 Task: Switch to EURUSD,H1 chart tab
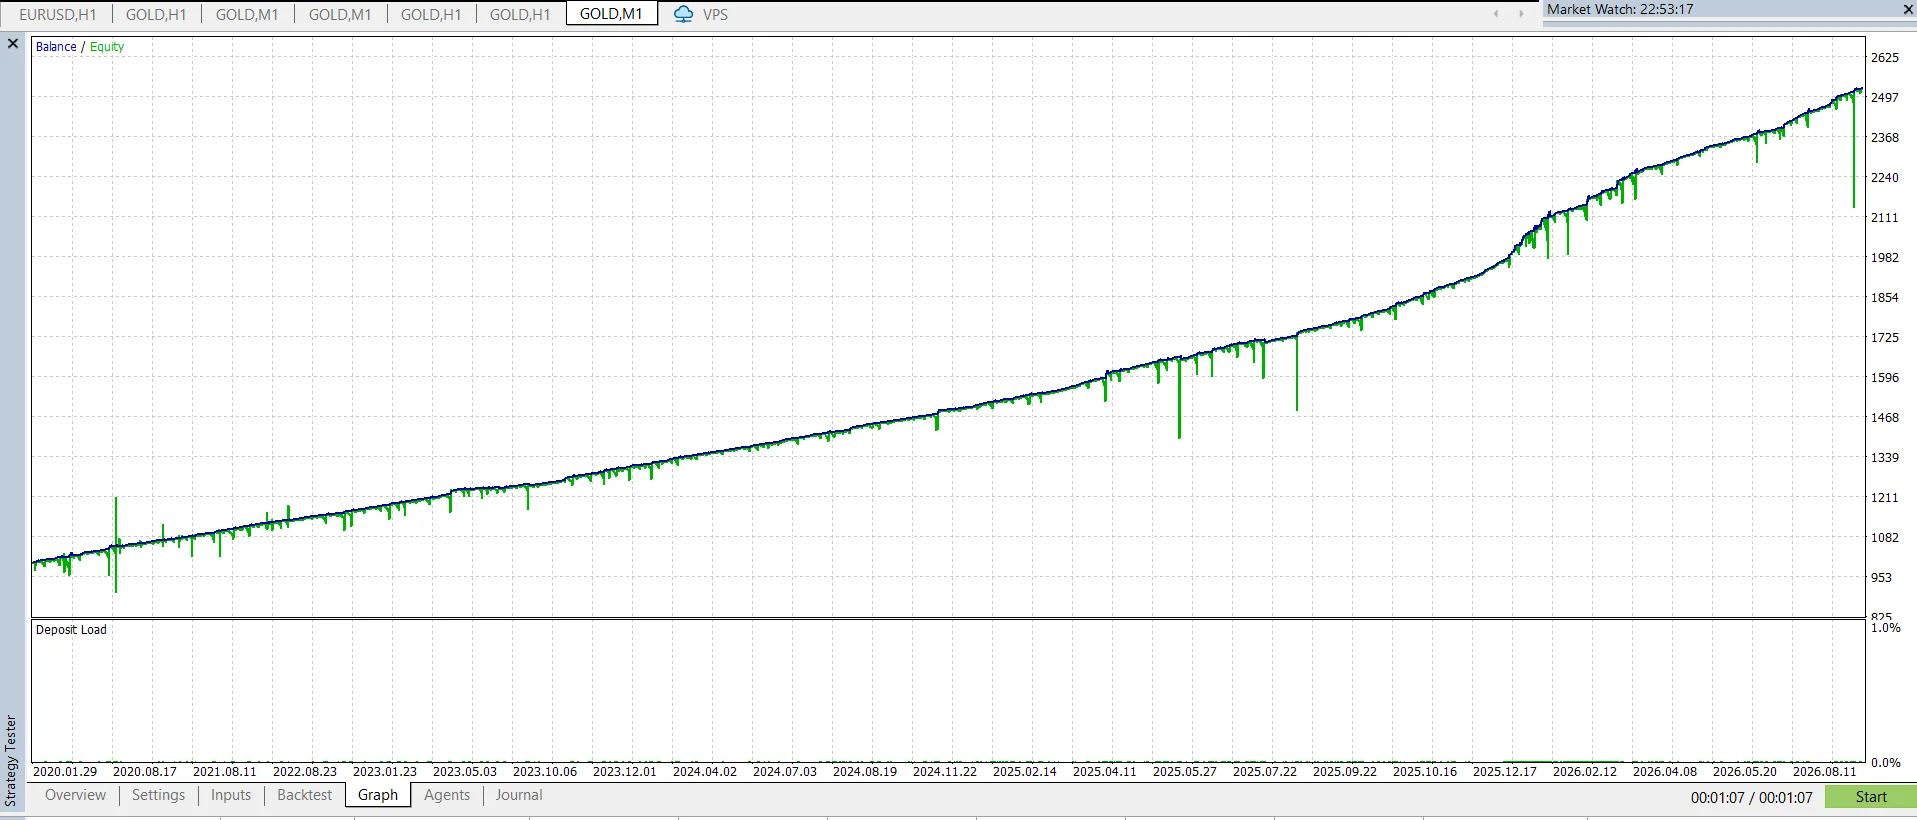tap(57, 14)
